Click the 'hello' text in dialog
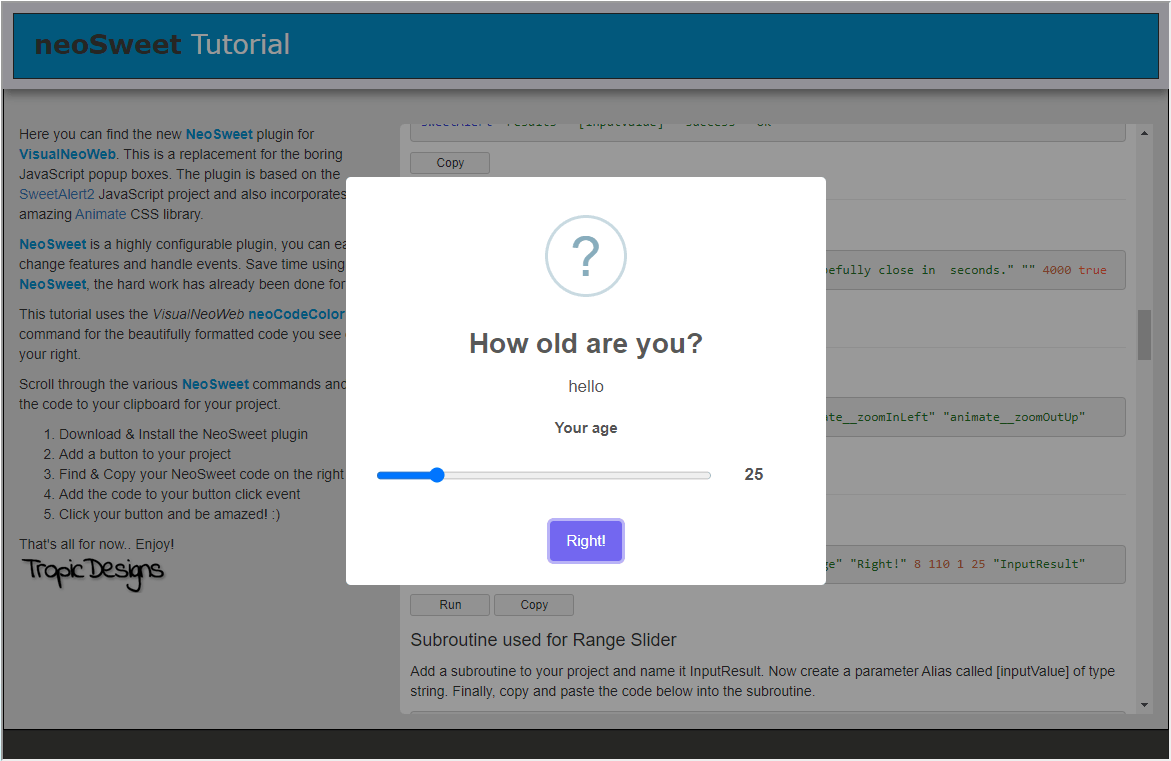The image size is (1171, 761). (586, 387)
